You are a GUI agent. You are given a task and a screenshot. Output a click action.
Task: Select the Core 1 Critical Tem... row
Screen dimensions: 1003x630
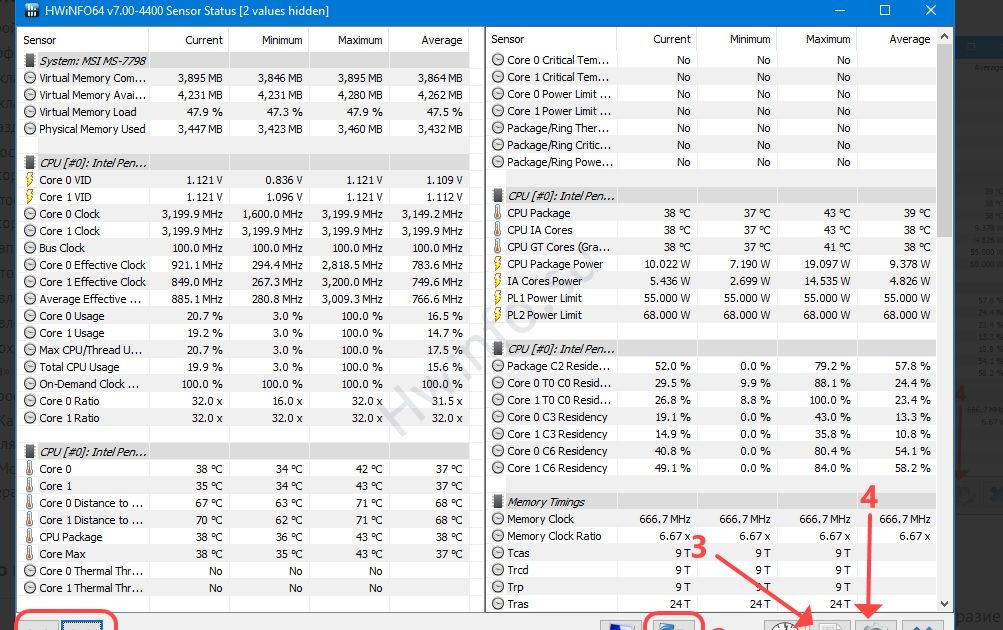coord(713,77)
